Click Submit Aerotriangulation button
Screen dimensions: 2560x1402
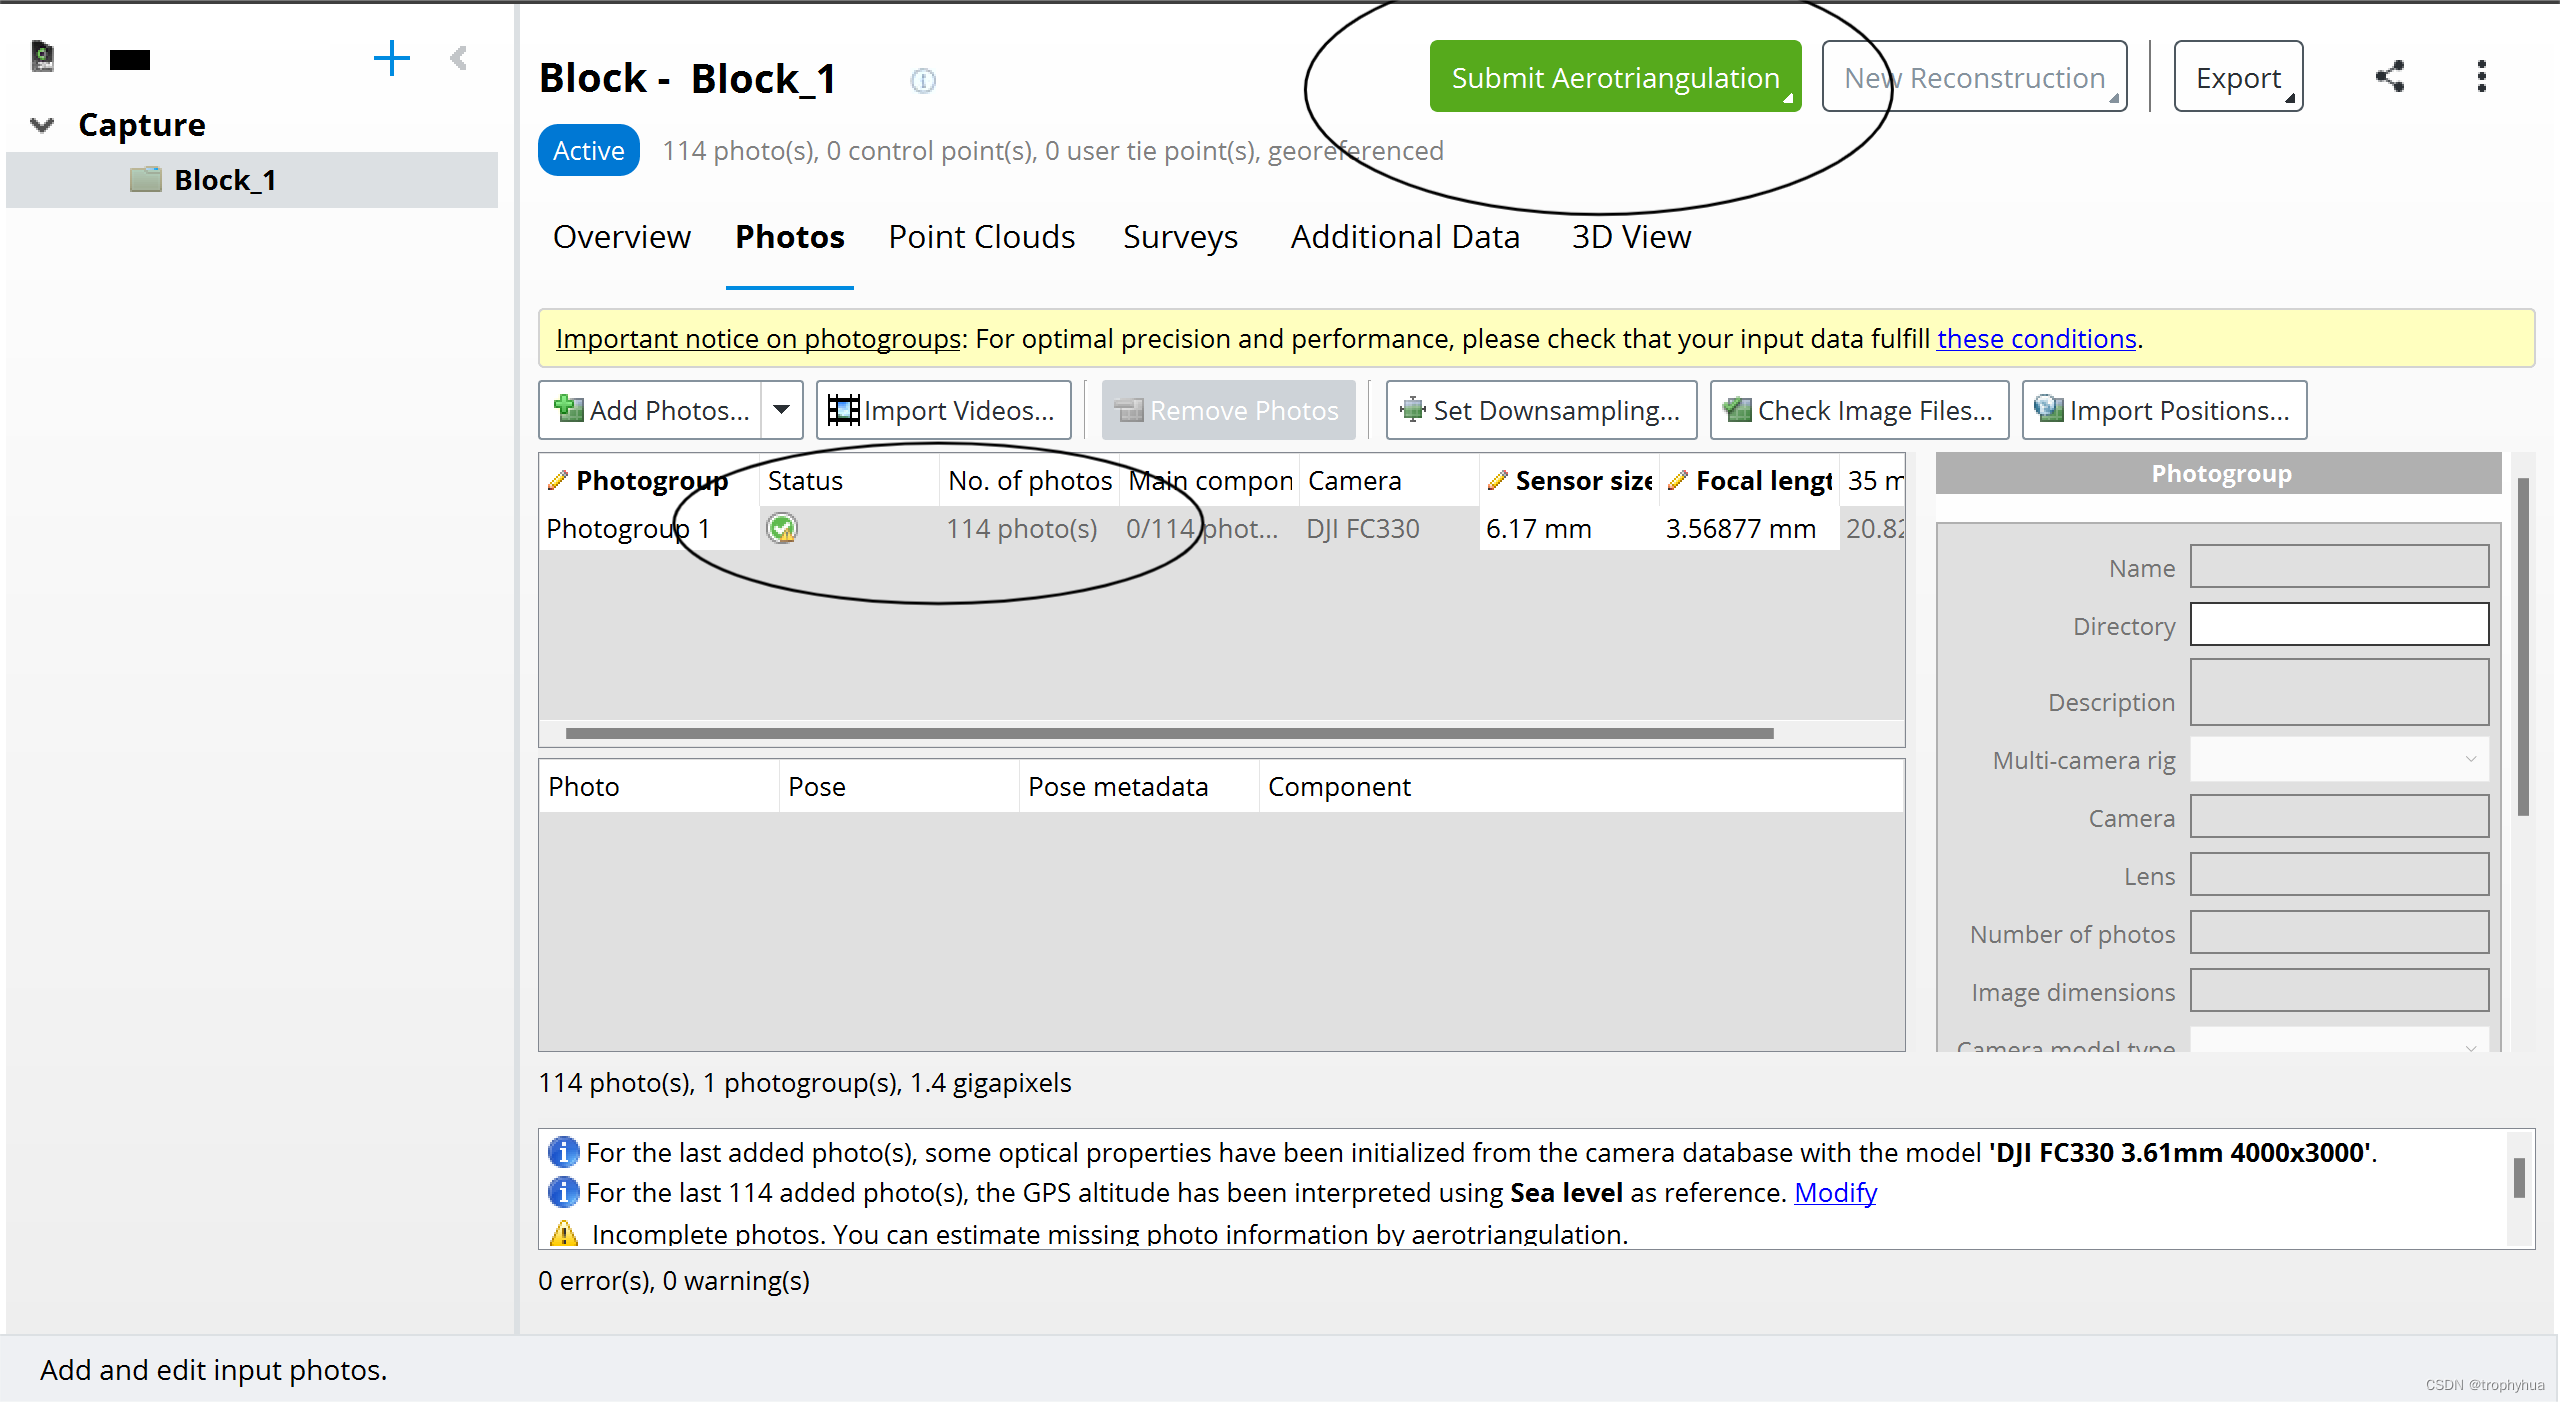coord(1615,77)
